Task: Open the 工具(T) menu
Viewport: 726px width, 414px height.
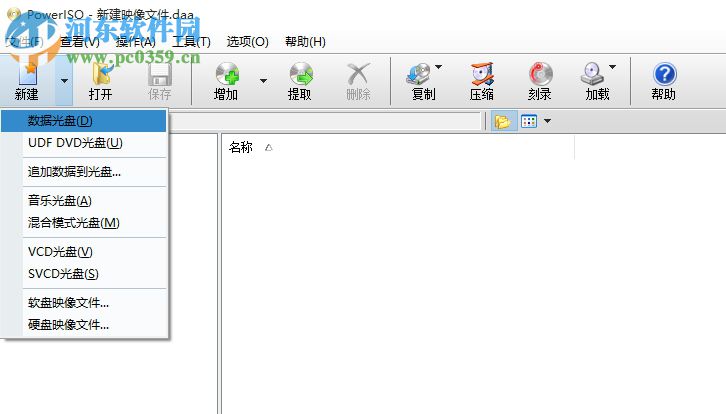Action: [192, 42]
